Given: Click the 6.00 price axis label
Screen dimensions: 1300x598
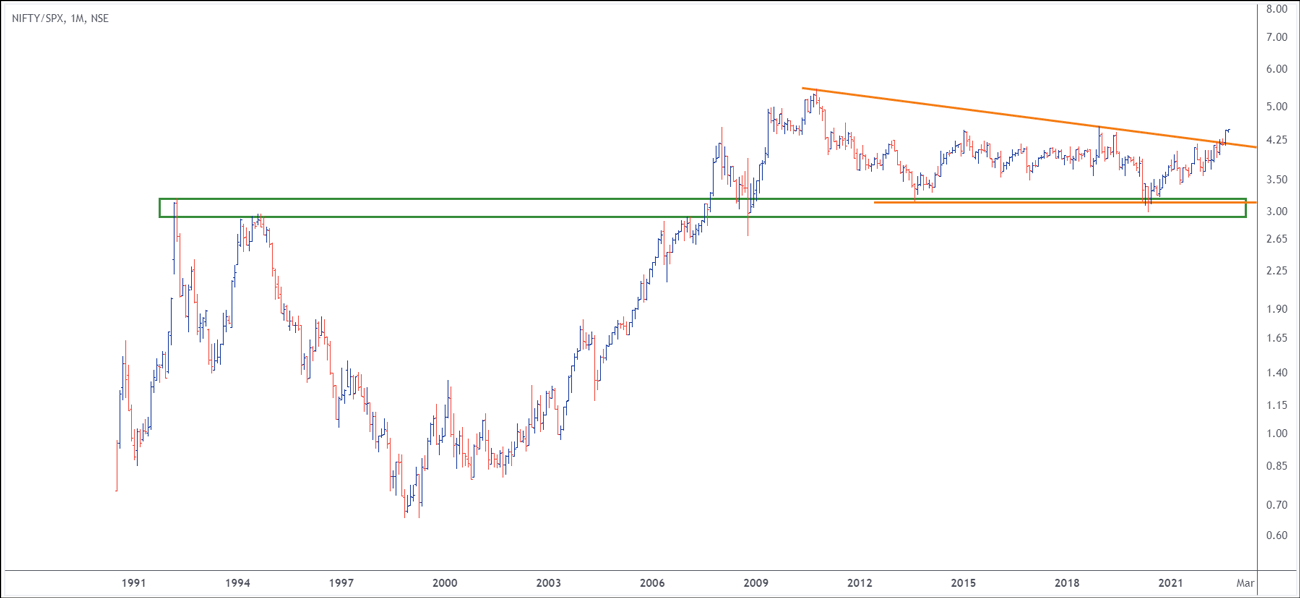Looking at the screenshot, I should pyautogui.click(x=1277, y=69).
